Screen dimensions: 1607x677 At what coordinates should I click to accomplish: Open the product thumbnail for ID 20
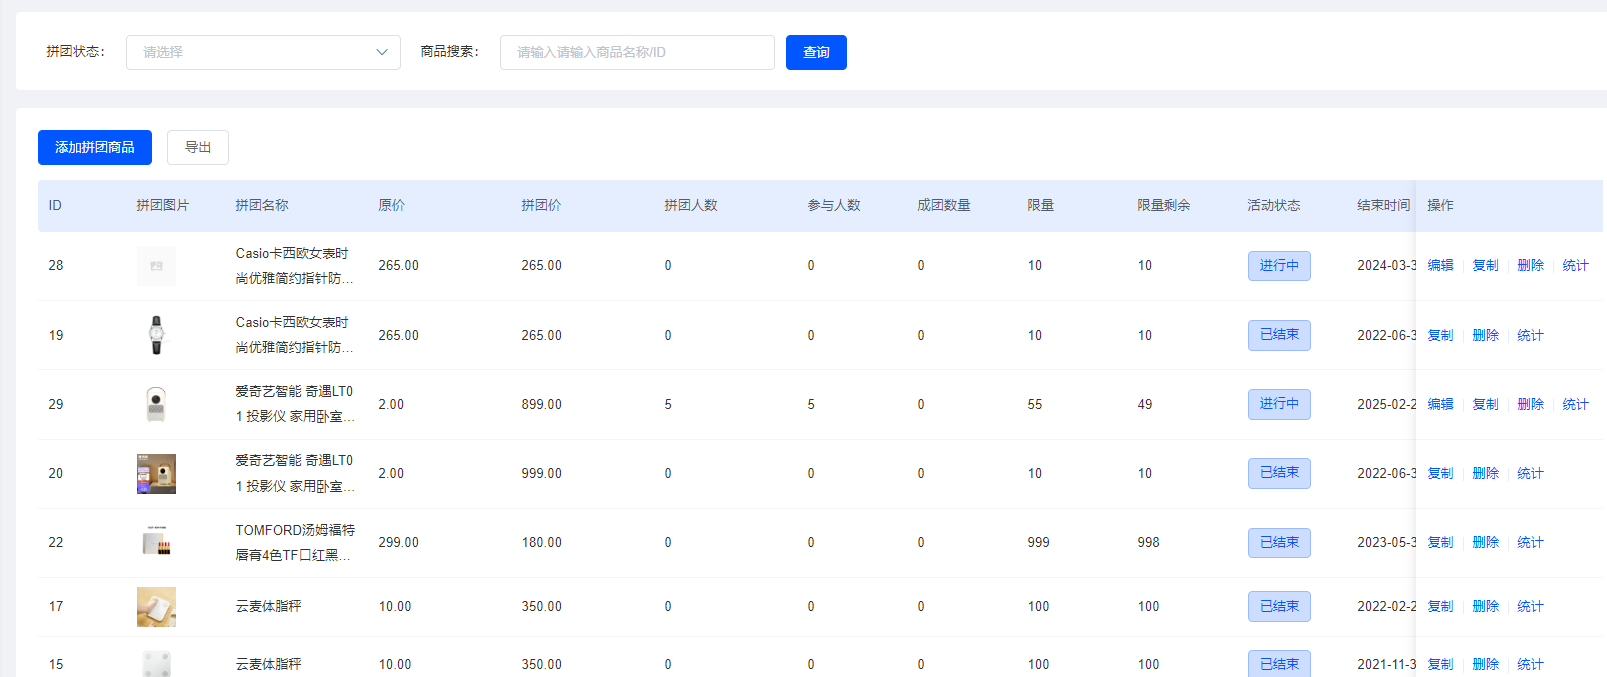(x=156, y=474)
